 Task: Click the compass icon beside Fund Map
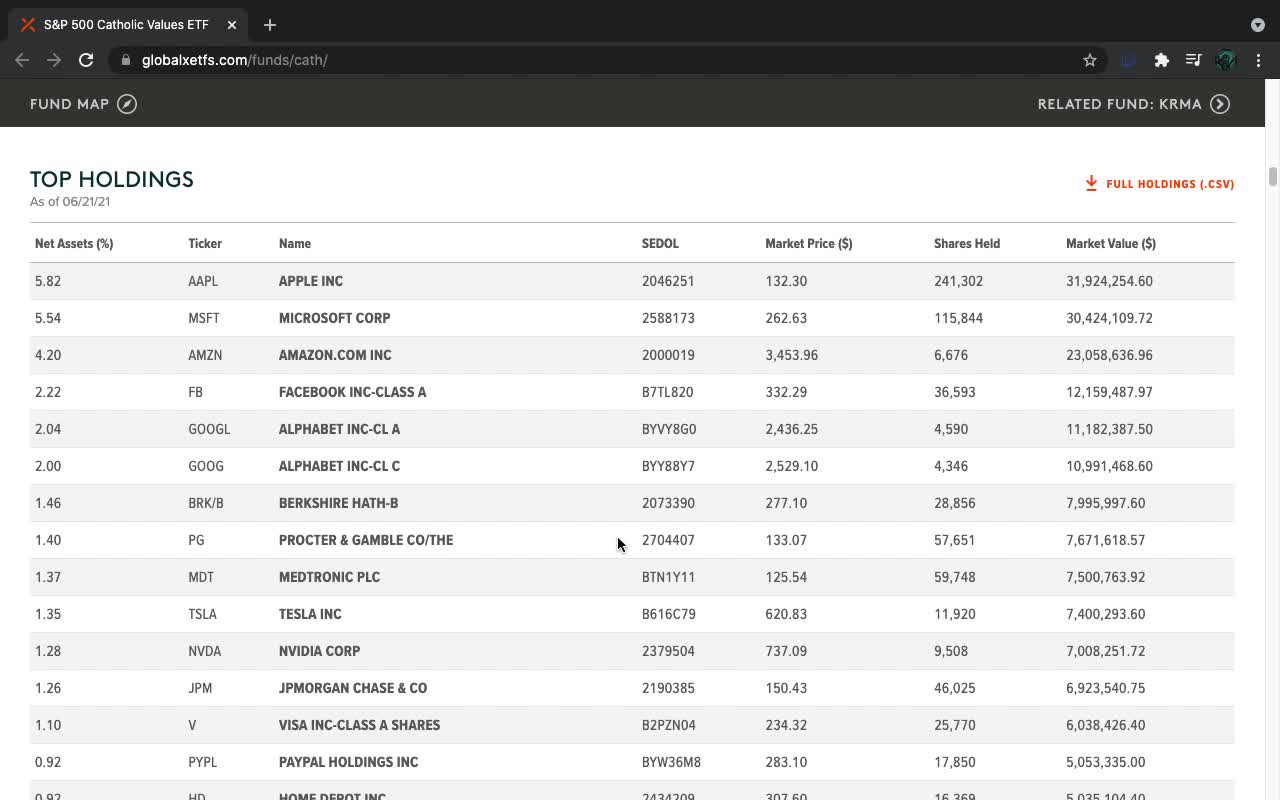[x=127, y=104]
